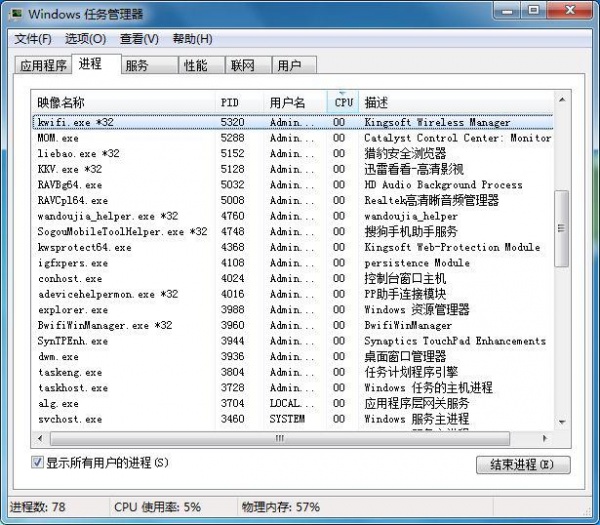
Task: Click the 猎豹安全浏览器 description
Action: (405, 153)
